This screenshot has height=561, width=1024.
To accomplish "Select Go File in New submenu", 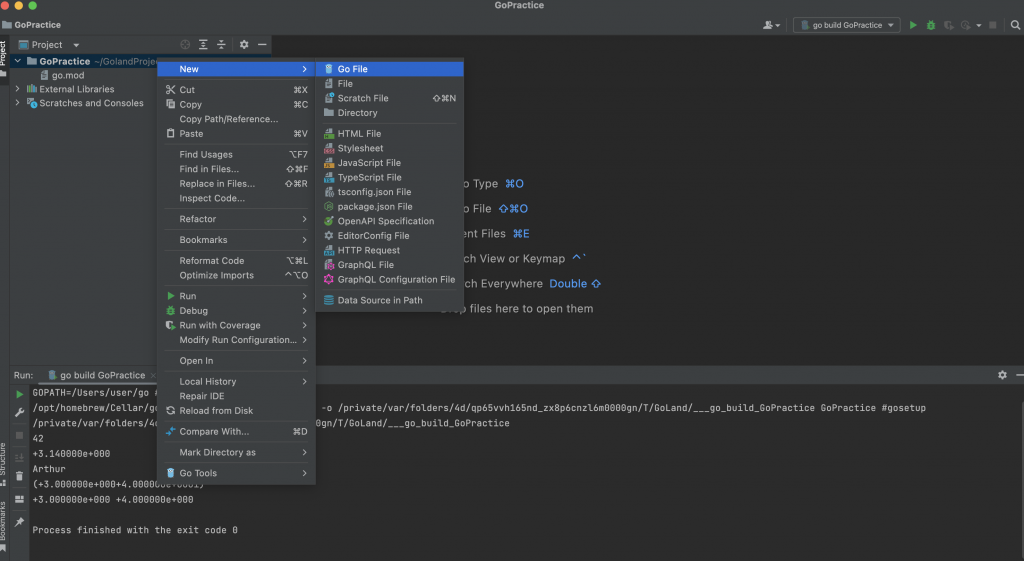I will pos(389,69).
